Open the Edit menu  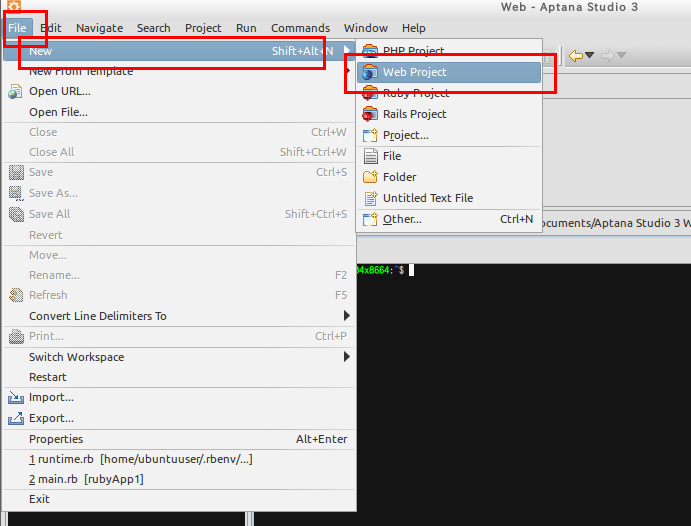click(51, 28)
